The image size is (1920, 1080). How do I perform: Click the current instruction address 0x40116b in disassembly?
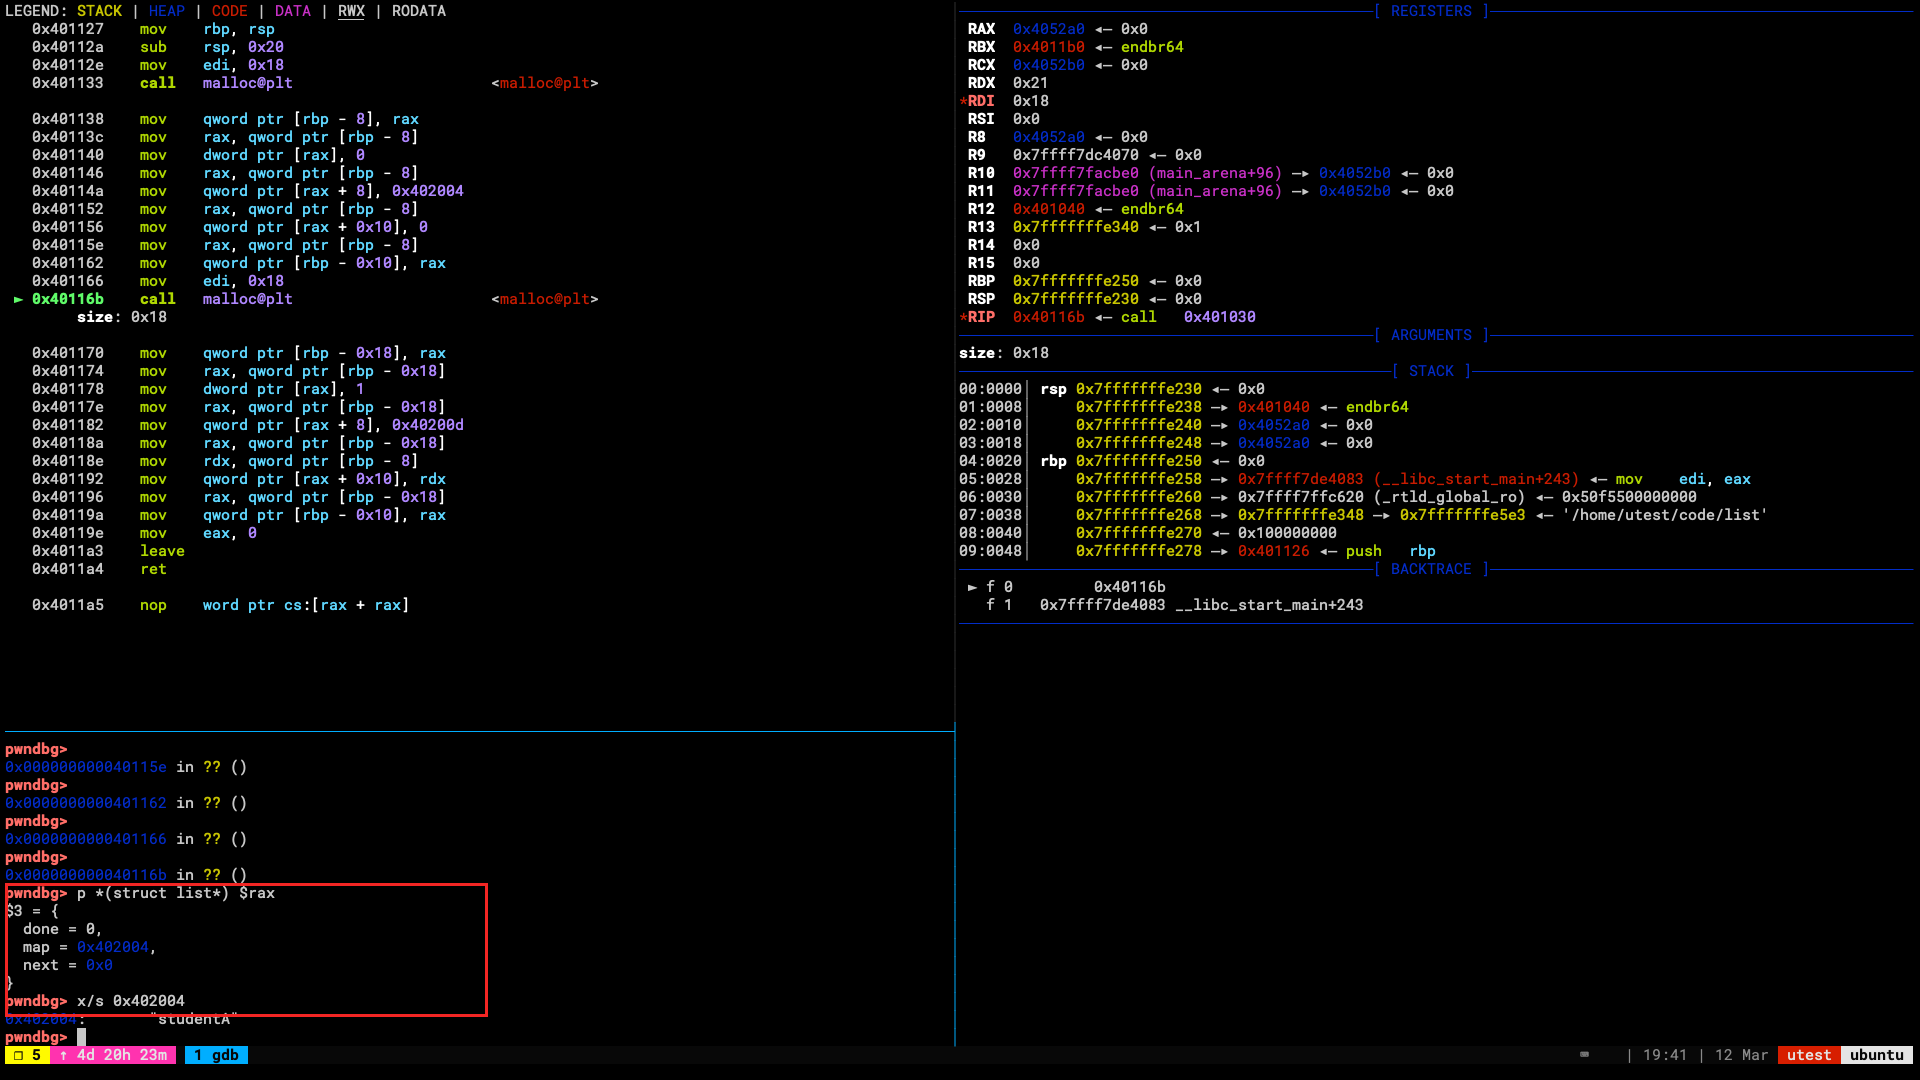tap(68, 299)
